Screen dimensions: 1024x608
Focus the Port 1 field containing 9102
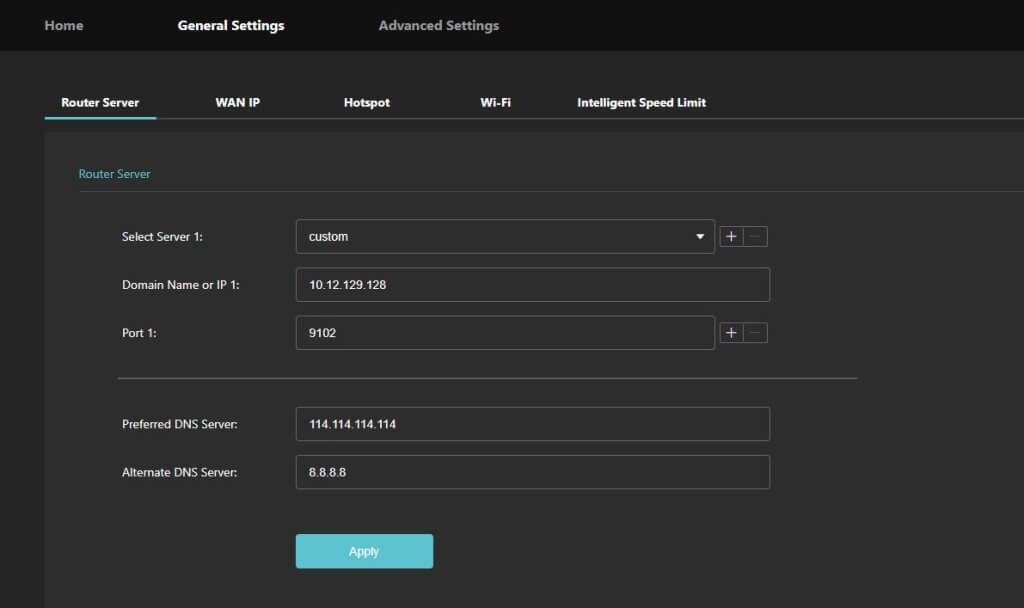[505, 333]
